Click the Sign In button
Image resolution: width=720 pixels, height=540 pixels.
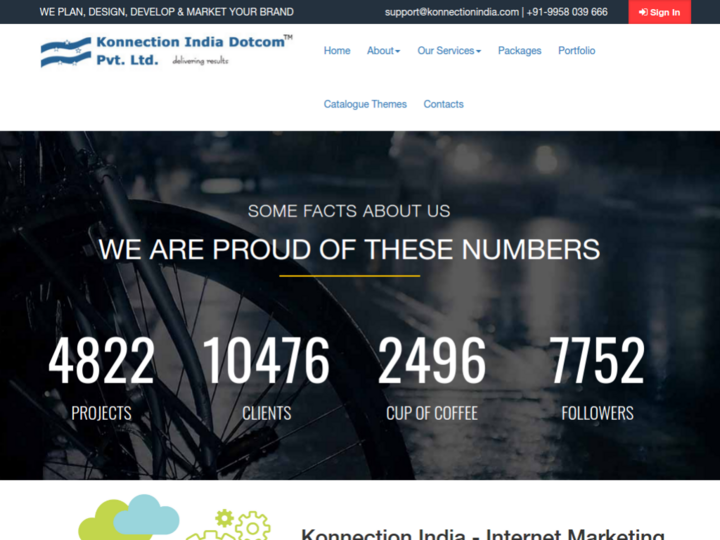(659, 12)
